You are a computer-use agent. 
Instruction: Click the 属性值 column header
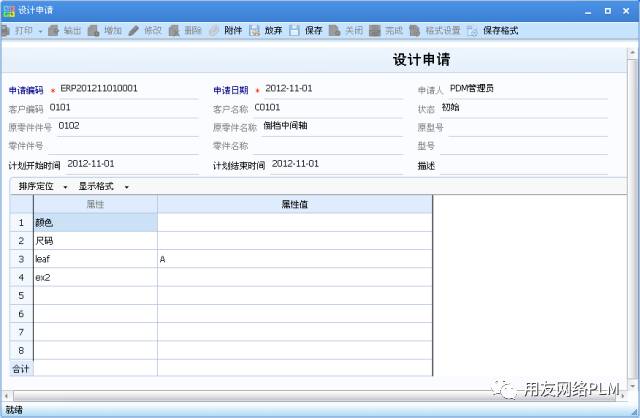tap(294, 204)
